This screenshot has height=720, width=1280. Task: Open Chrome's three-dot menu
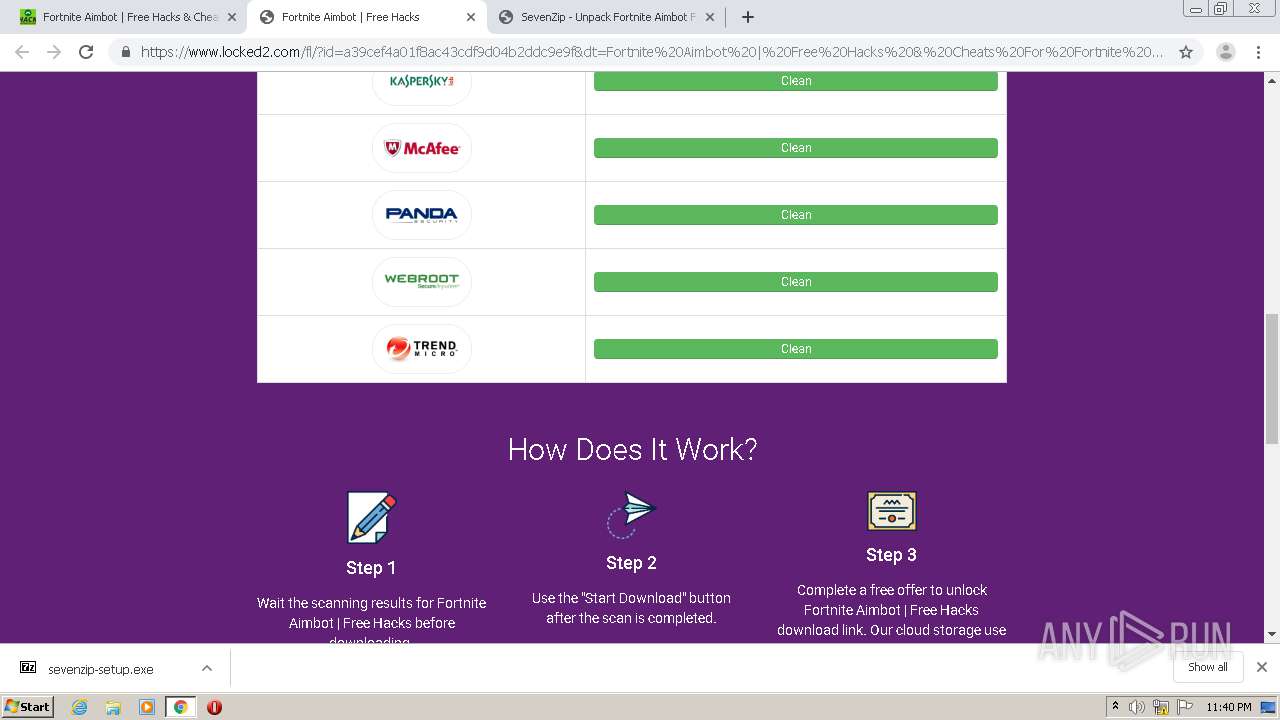[1258, 52]
